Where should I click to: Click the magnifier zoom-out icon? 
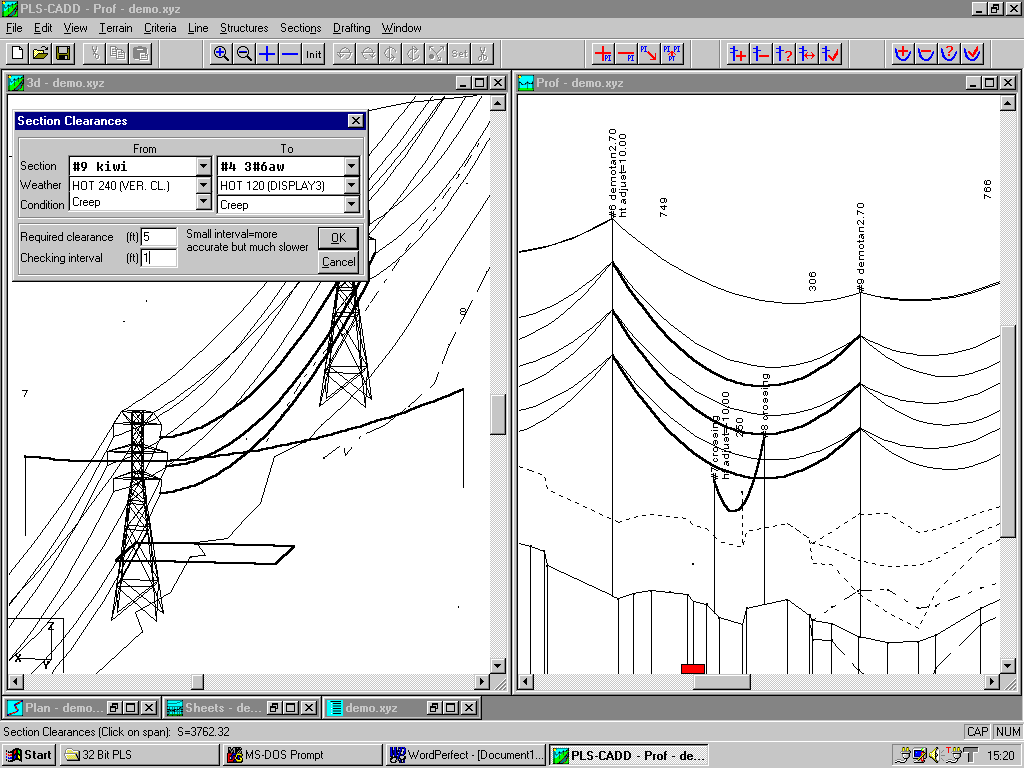pos(244,54)
